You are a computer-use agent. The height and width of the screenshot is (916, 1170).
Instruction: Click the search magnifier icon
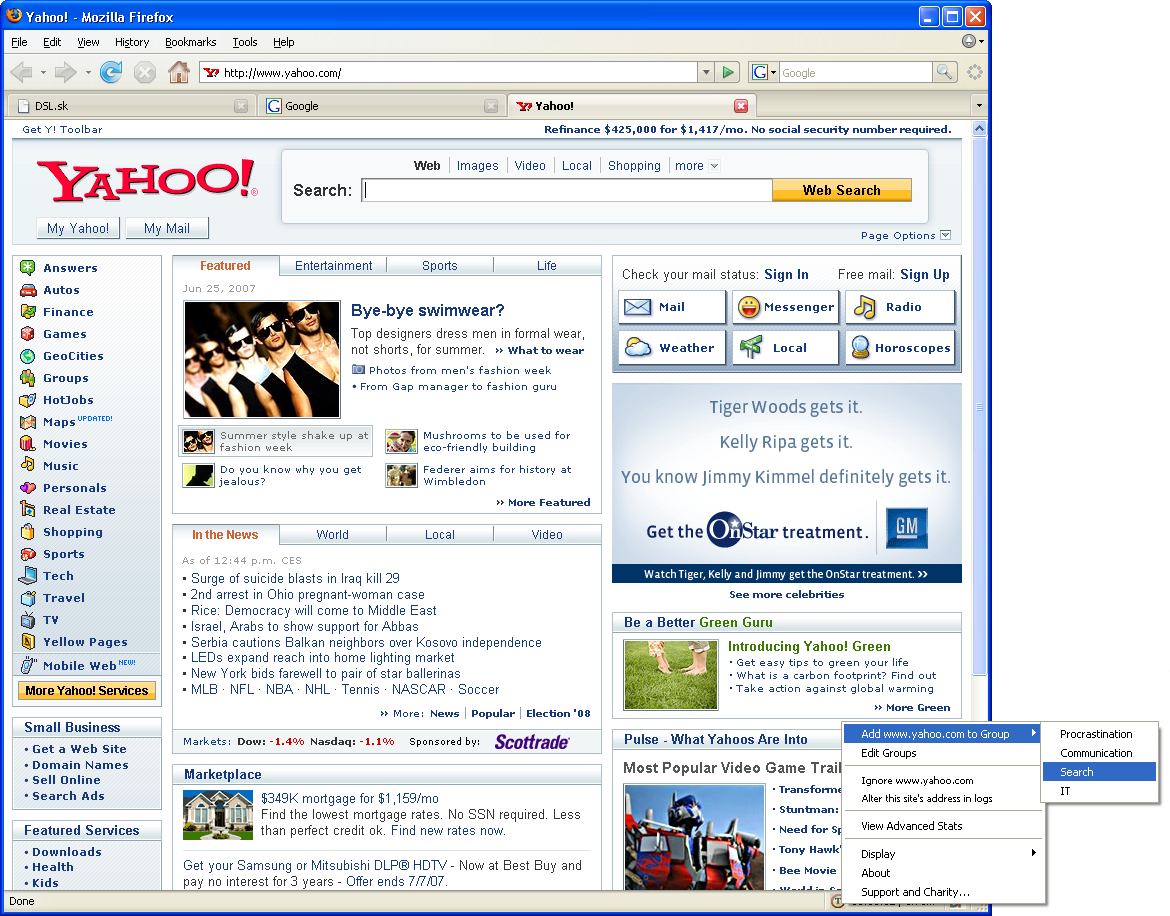pos(944,72)
